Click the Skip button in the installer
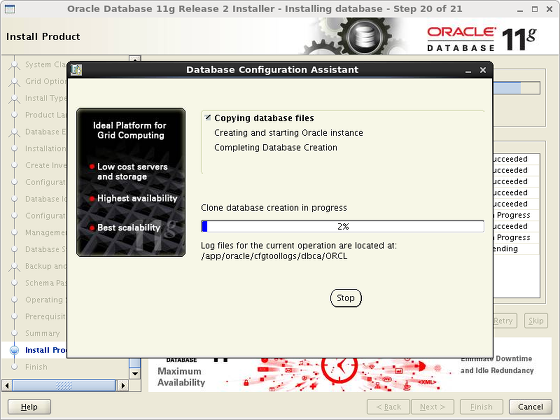This screenshot has height=420, width=560. [536, 321]
